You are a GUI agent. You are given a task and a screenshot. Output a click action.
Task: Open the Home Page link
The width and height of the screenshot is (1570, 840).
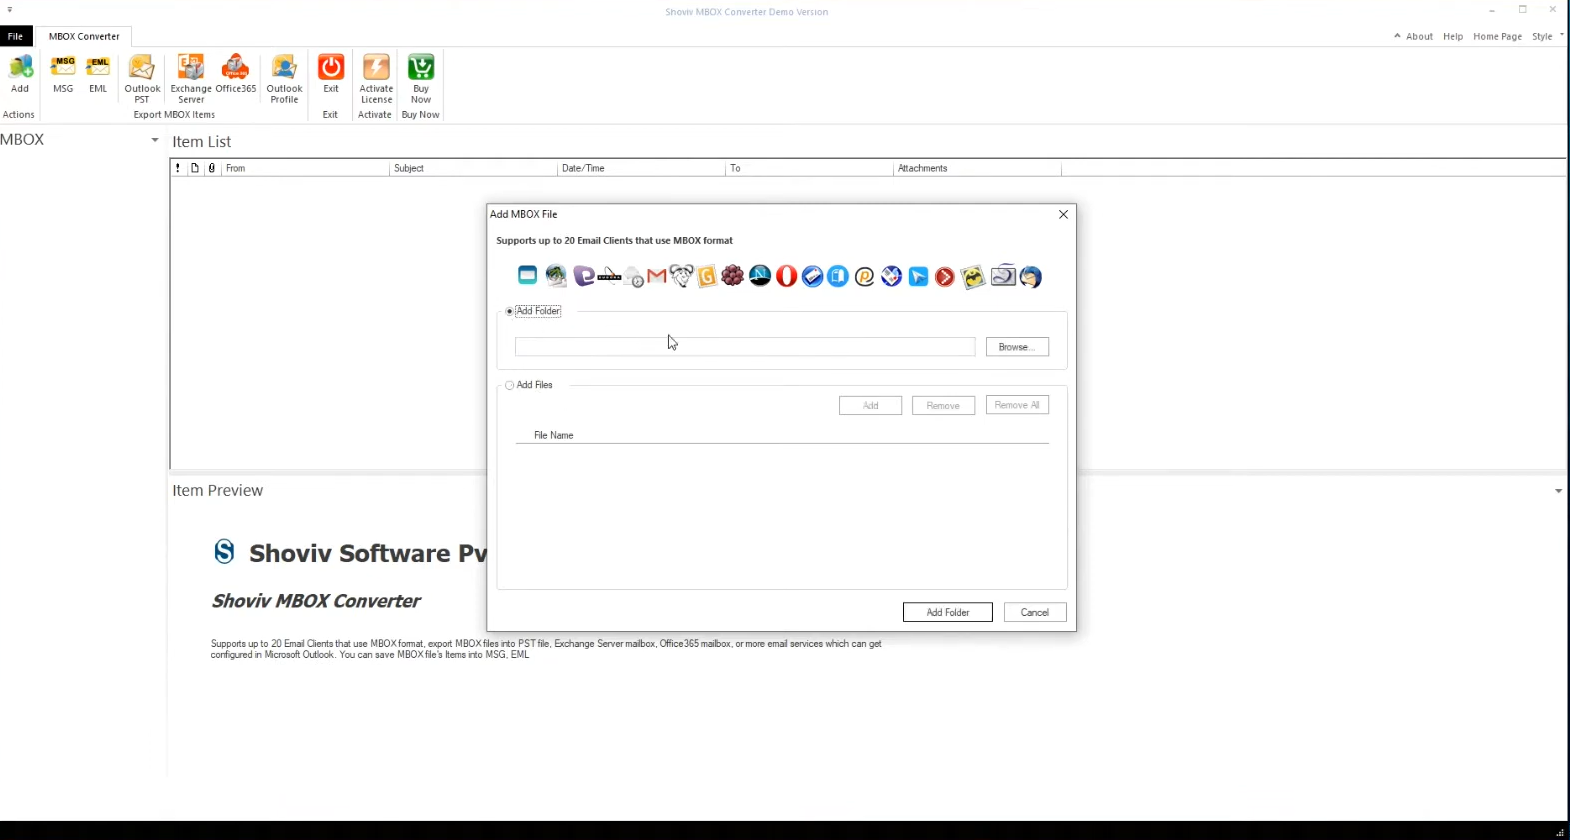tap(1497, 36)
